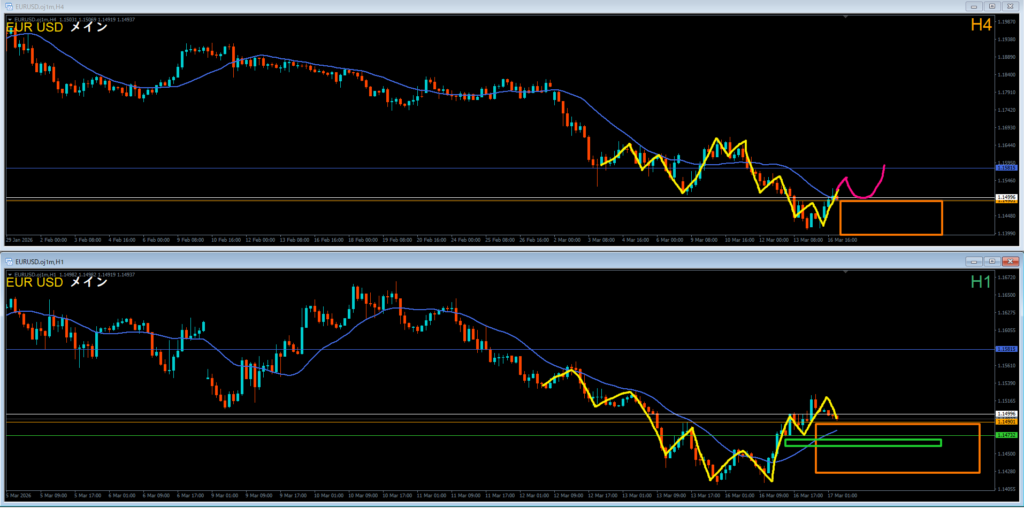Click the H4 chart window title icon
This screenshot has width=1024, height=508.
7,6
